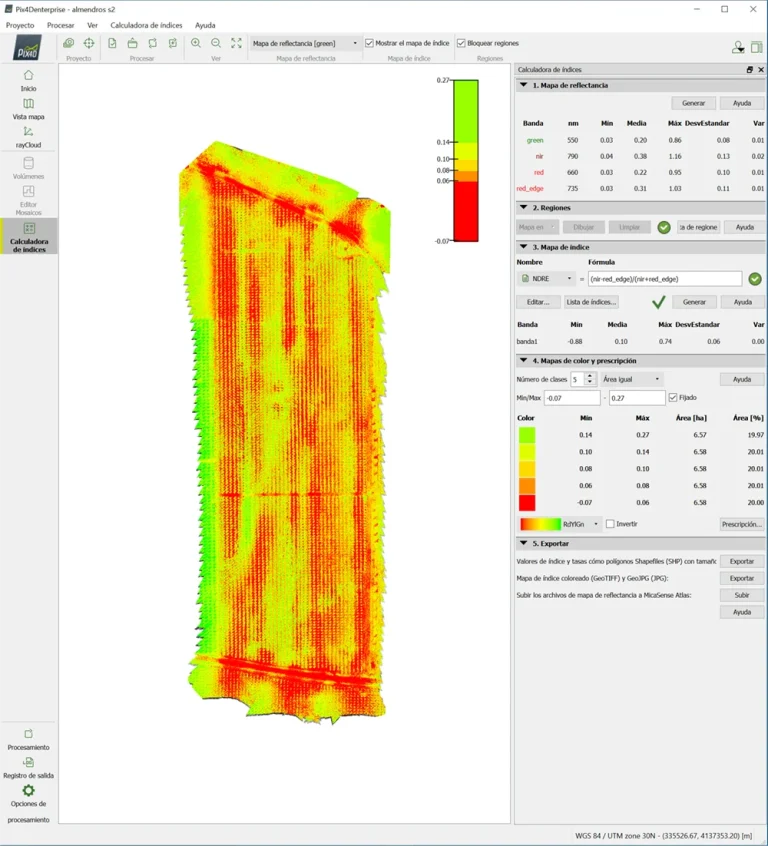Click the Dibujar regions button
This screenshot has height=846, width=768.
(583, 227)
